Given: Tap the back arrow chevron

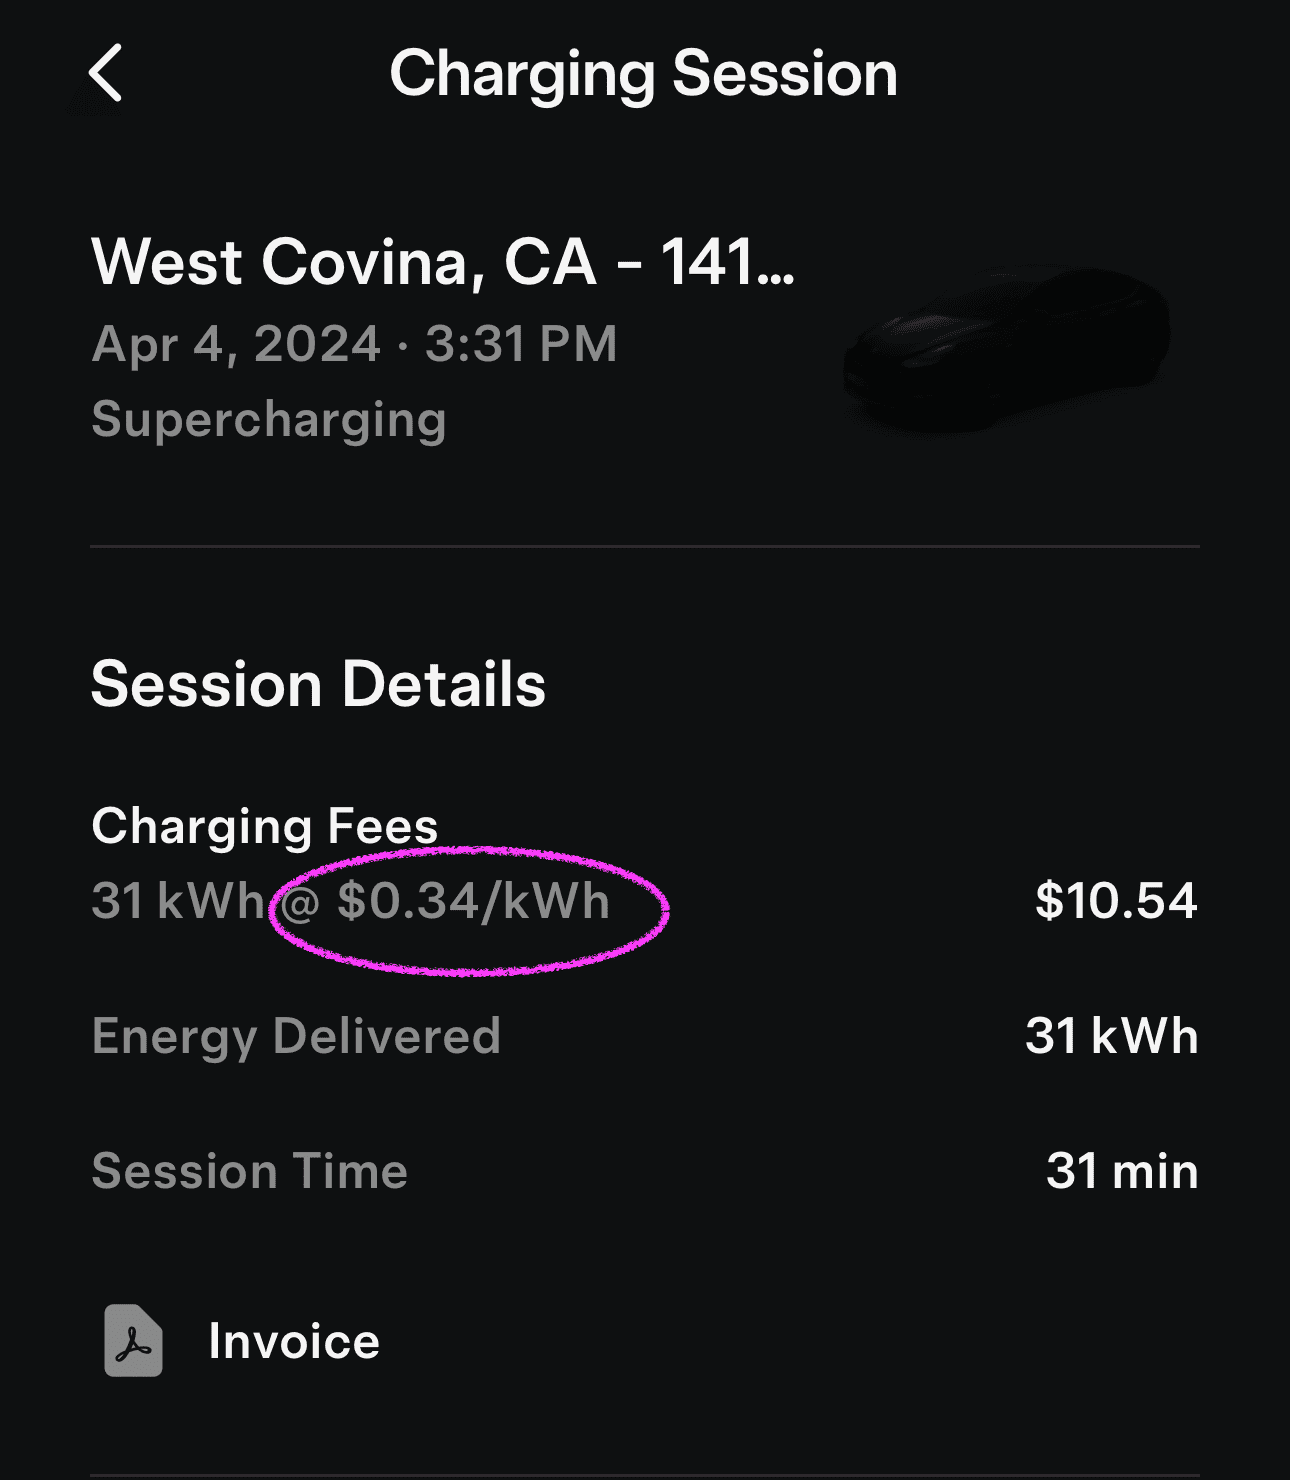Looking at the screenshot, I should [106, 73].
